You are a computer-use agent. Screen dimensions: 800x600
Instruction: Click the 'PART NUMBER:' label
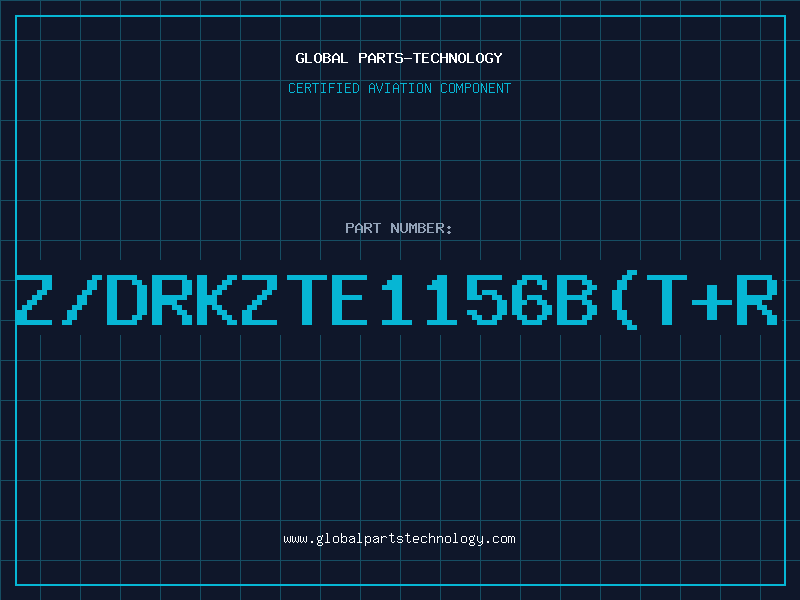coord(399,228)
